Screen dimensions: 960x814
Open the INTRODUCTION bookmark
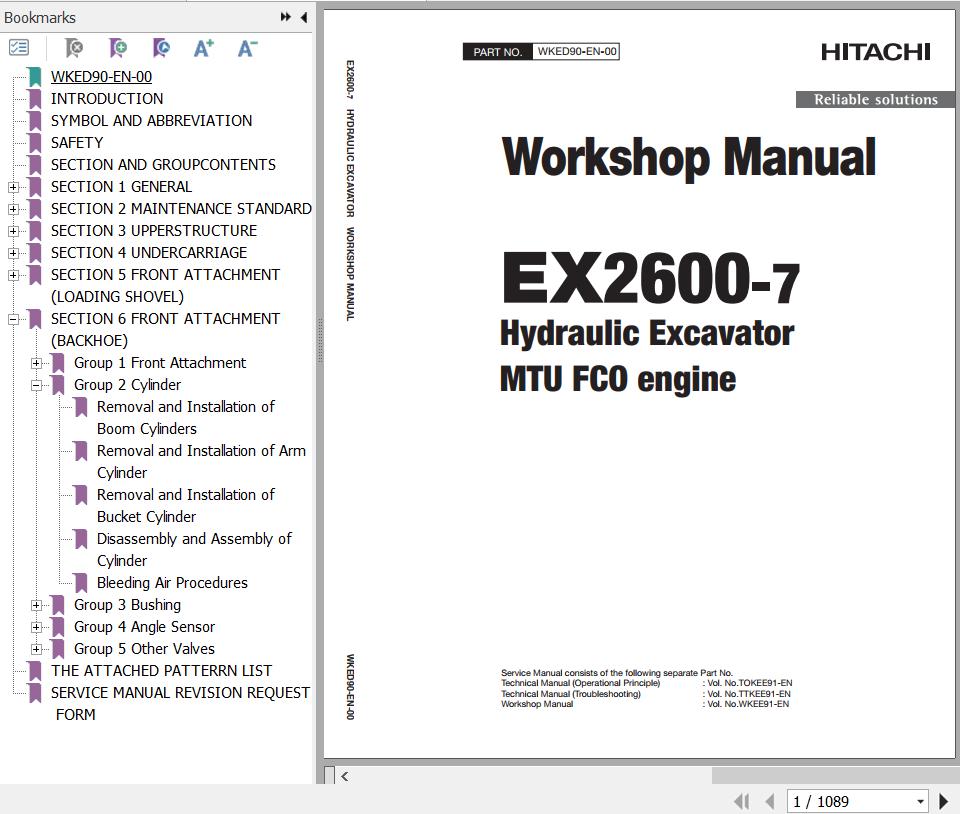(107, 99)
